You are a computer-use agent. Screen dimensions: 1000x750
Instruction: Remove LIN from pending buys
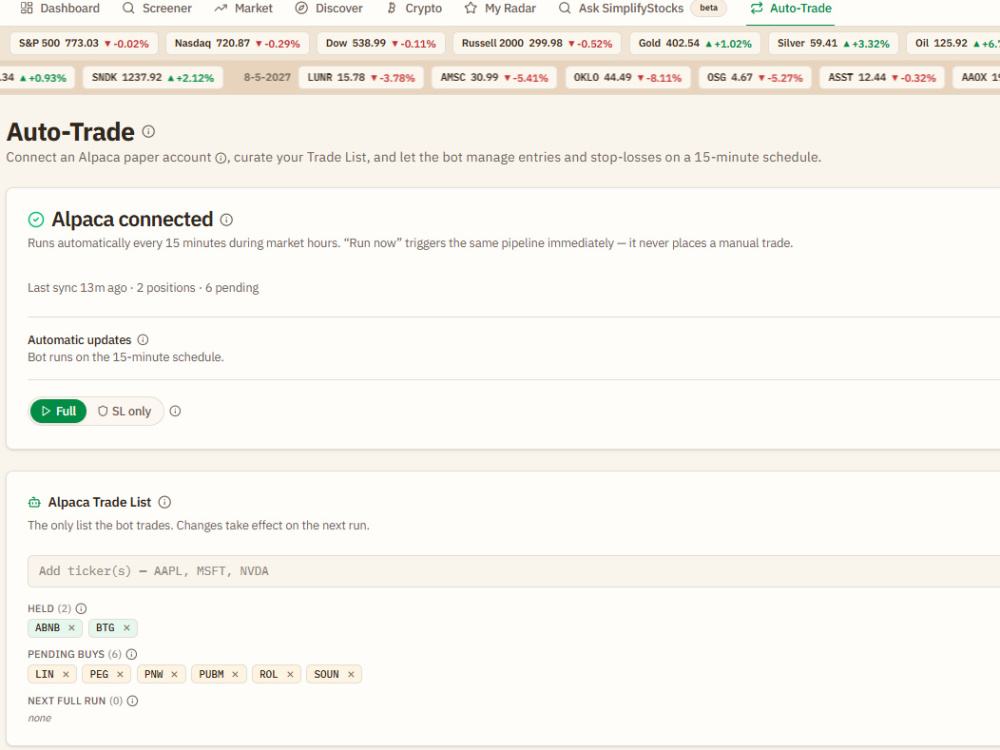coord(66,674)
